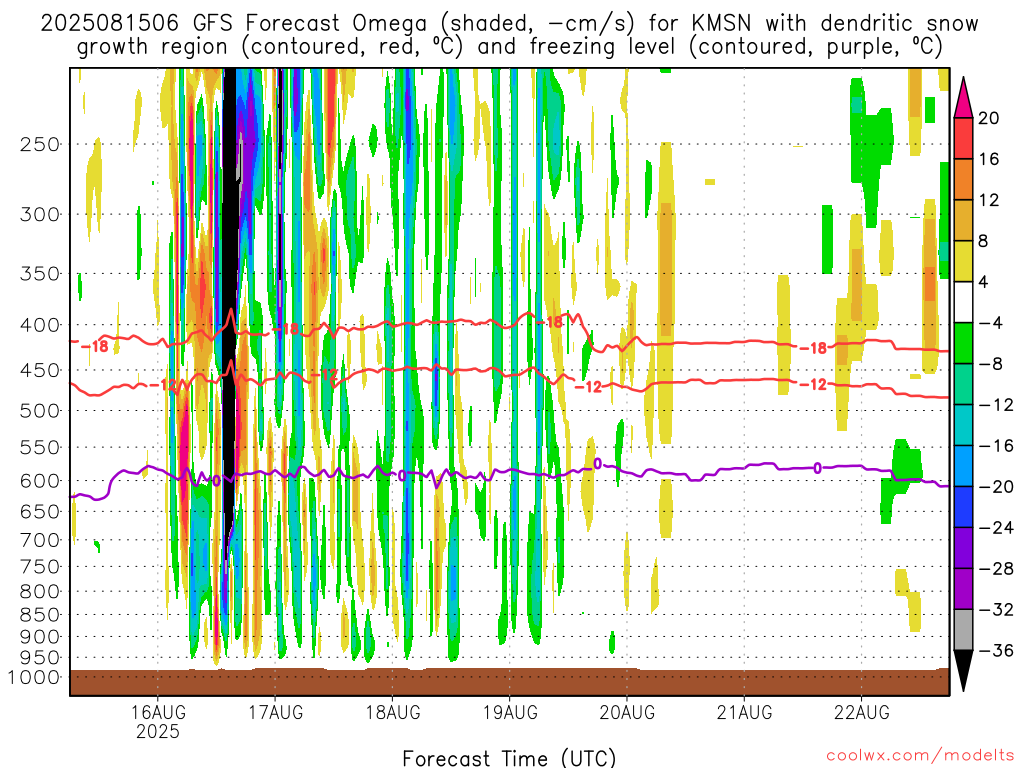Click the purple colorbar swatch between -24 and -28

tap(963, 547)
